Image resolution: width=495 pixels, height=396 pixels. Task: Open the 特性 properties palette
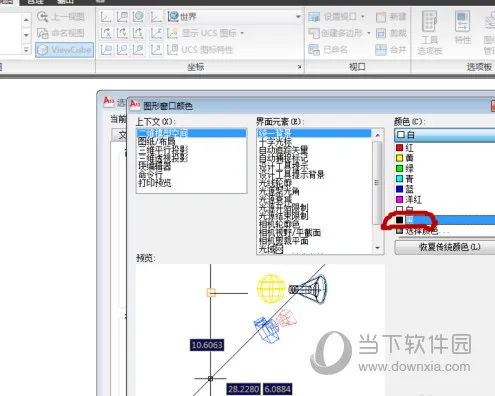coord(463,28)
